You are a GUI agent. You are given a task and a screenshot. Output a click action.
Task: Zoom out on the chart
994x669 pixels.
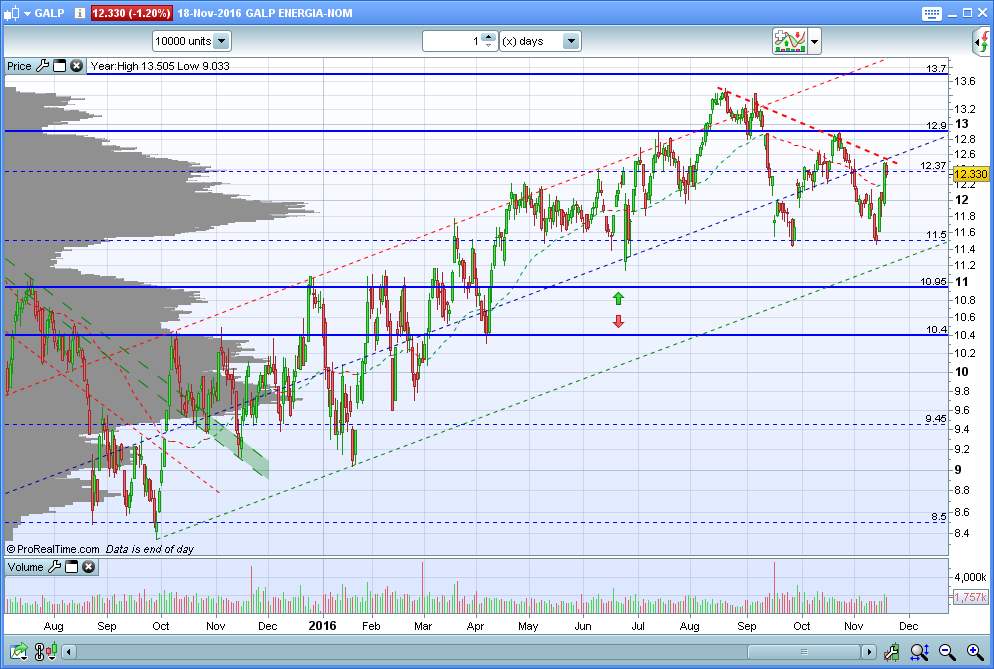pos(947,651)
